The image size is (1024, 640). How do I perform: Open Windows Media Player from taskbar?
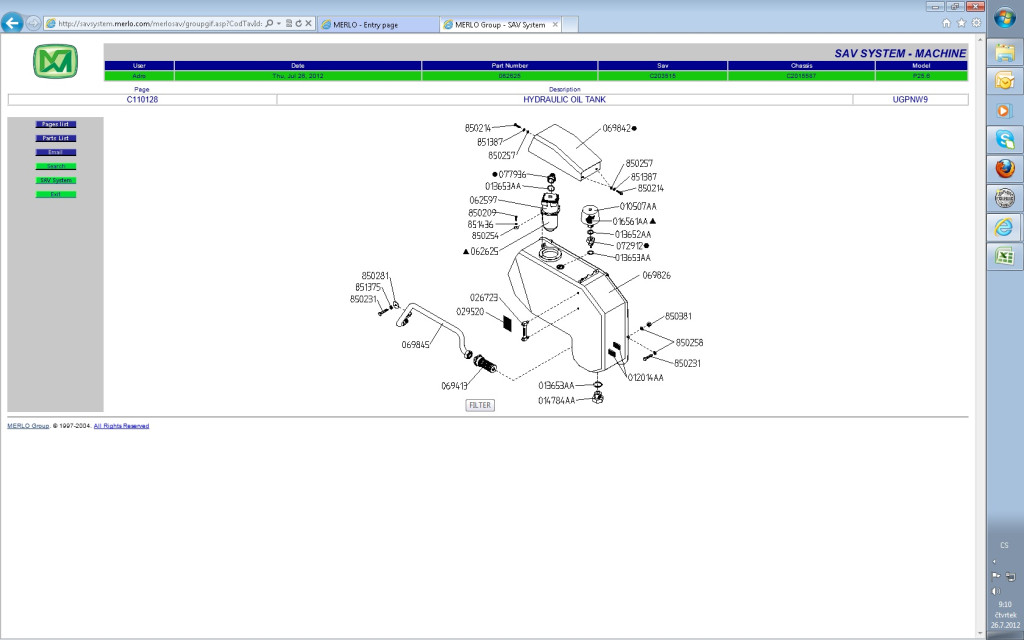[1005, 110]
